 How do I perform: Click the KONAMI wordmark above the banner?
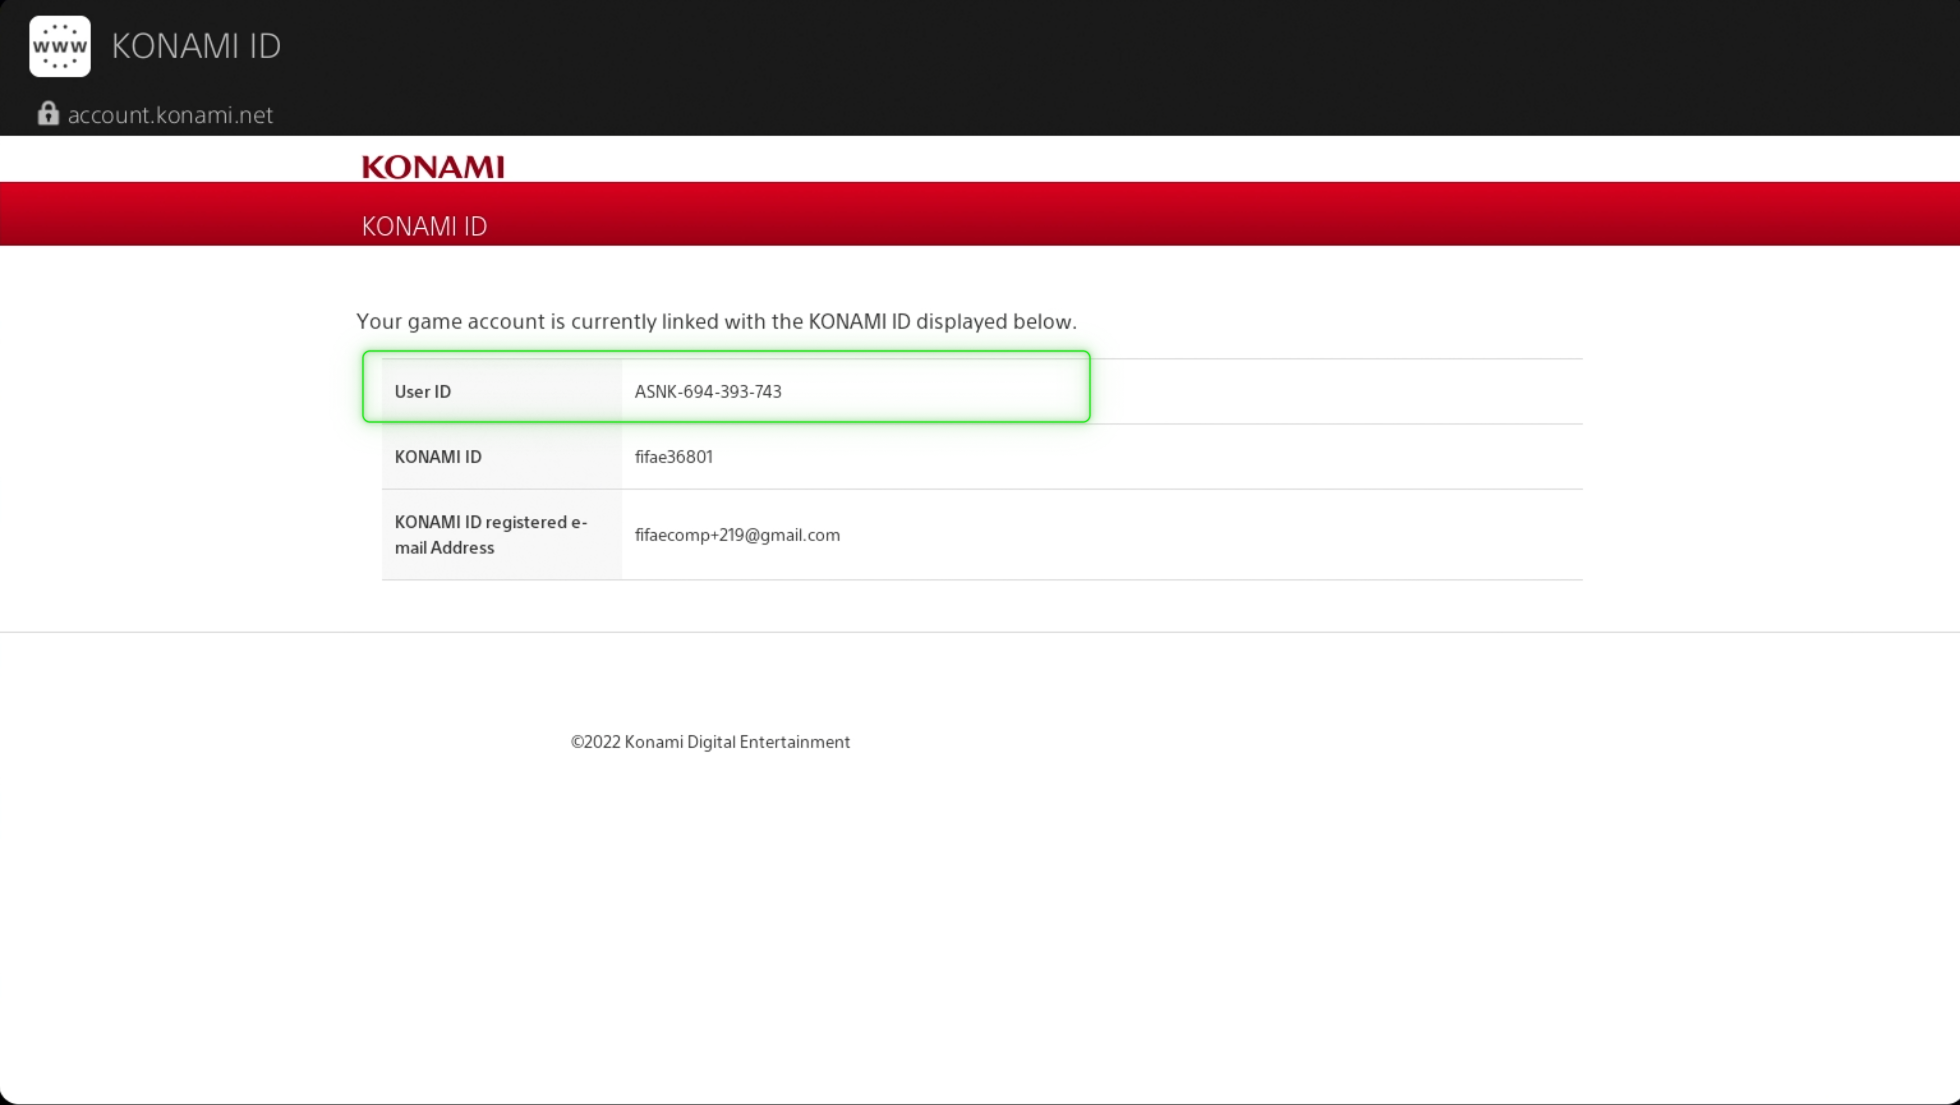coord(432,165)
